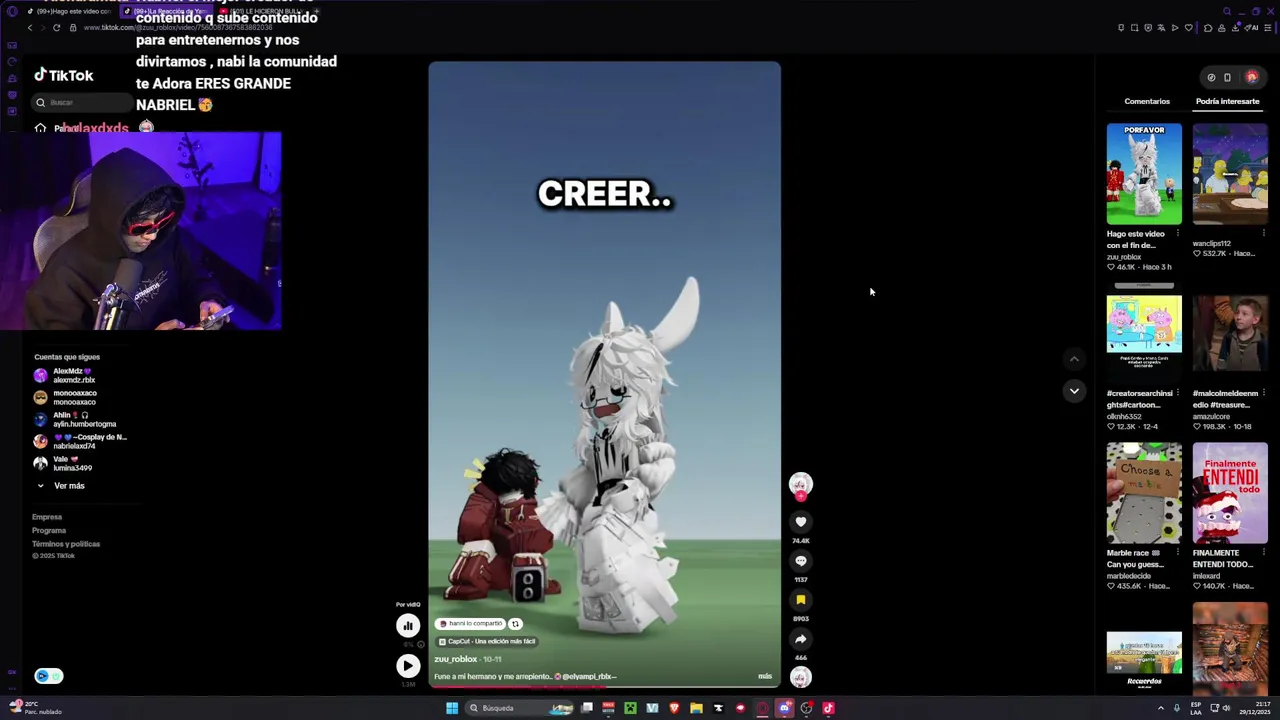The image size is (1280, 720).
Task: Open File Explorer from the taskbar
Action: pos(696,708)
